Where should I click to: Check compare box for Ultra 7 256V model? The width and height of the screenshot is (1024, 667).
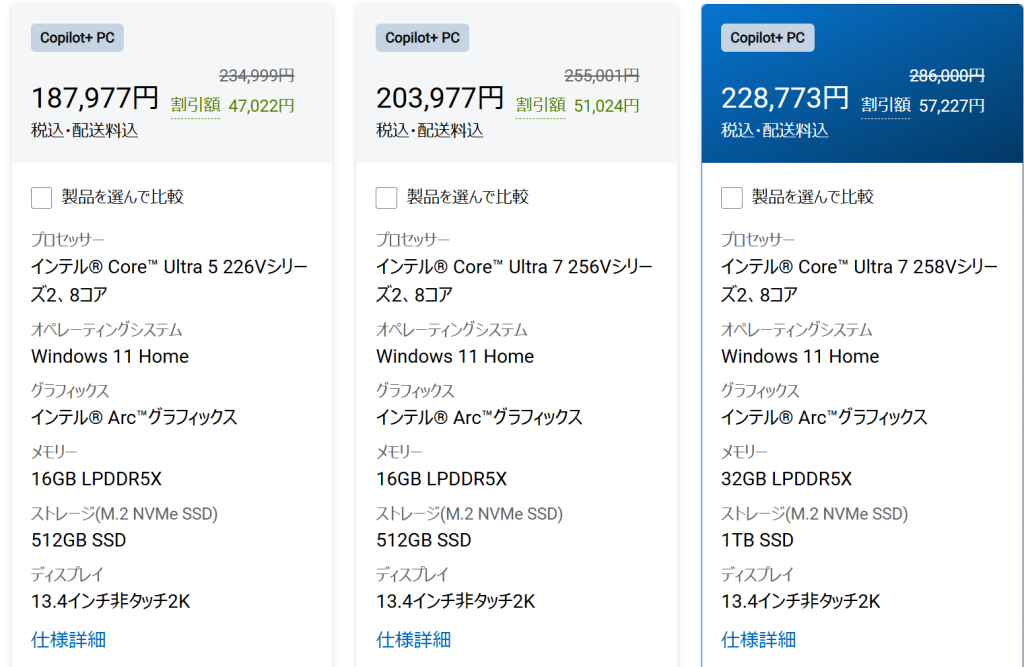(387, 197)
